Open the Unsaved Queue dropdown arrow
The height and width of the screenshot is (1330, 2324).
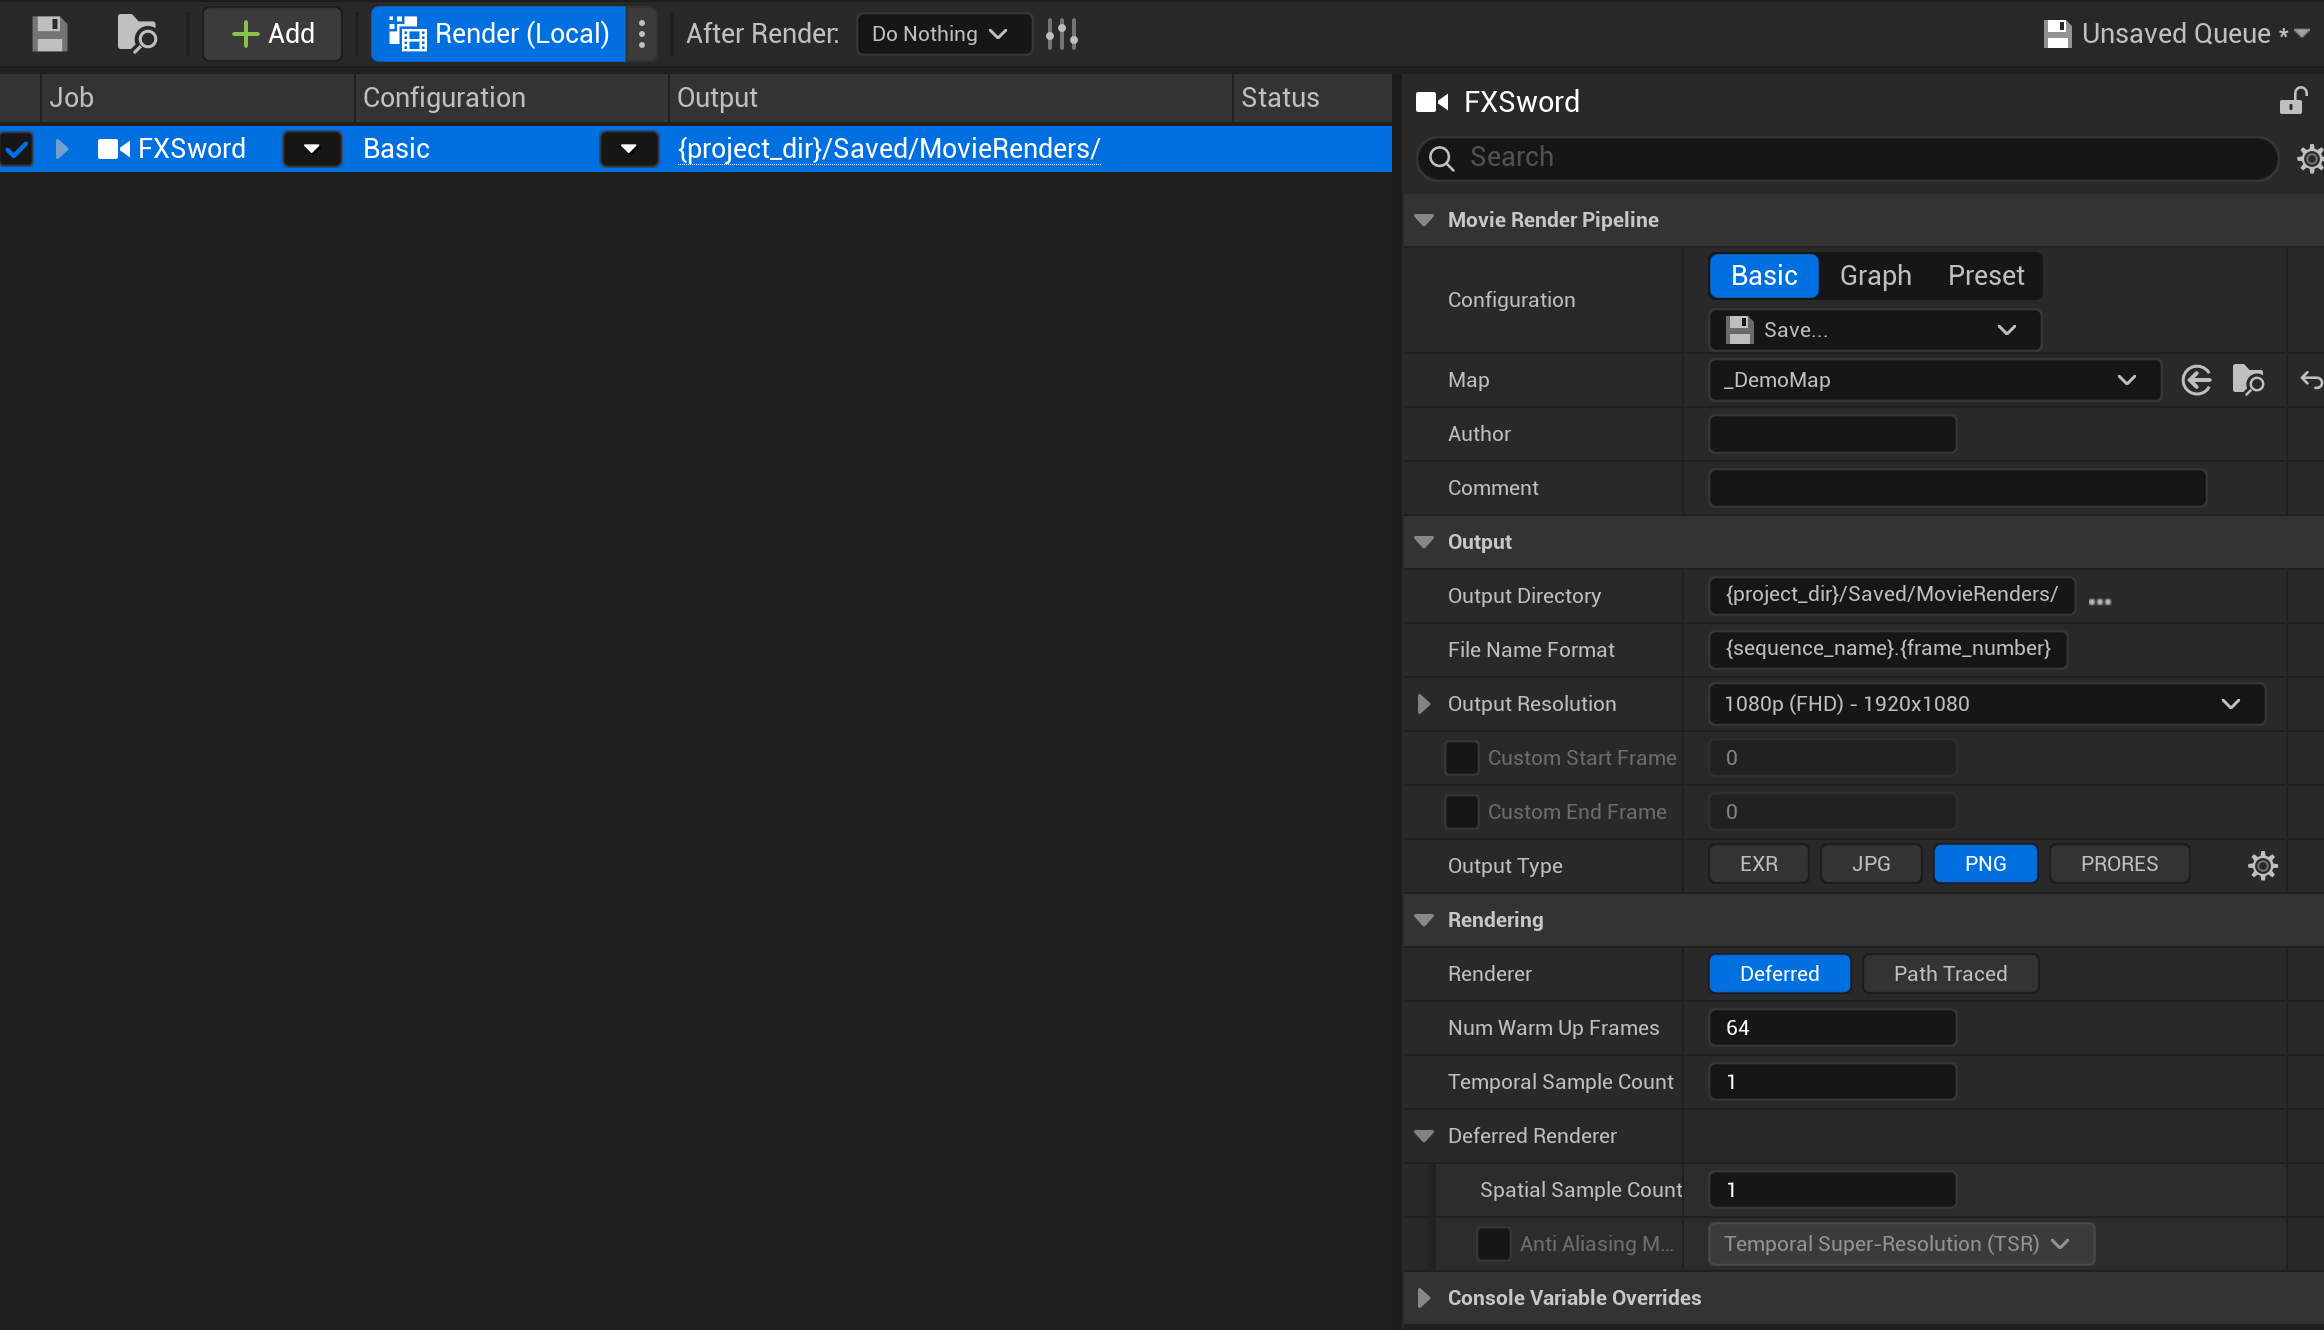(x=2302, y=34)
